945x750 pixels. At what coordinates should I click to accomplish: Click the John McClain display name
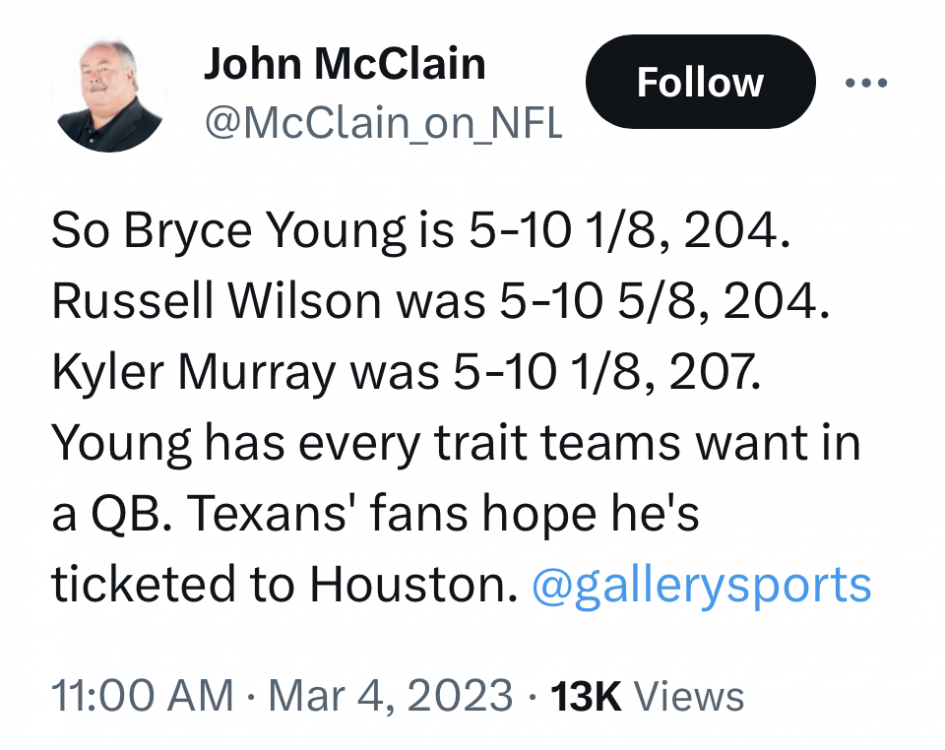[x=344, y=65]
